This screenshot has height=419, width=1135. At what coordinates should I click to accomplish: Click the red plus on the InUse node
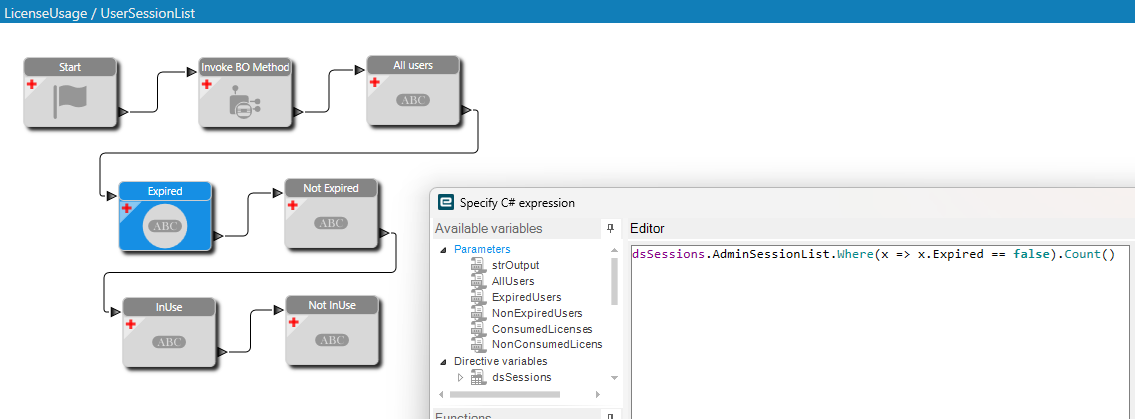tap(130, 324)
